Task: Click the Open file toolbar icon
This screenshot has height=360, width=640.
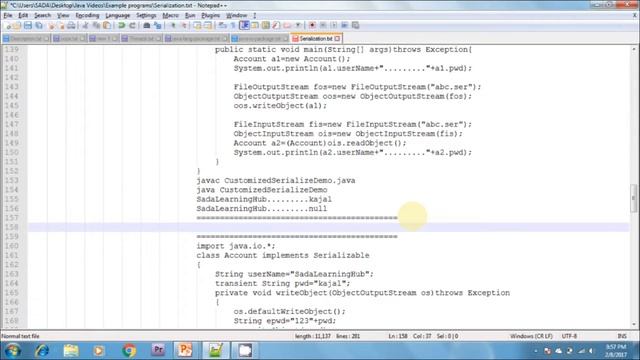Action: 17,26
